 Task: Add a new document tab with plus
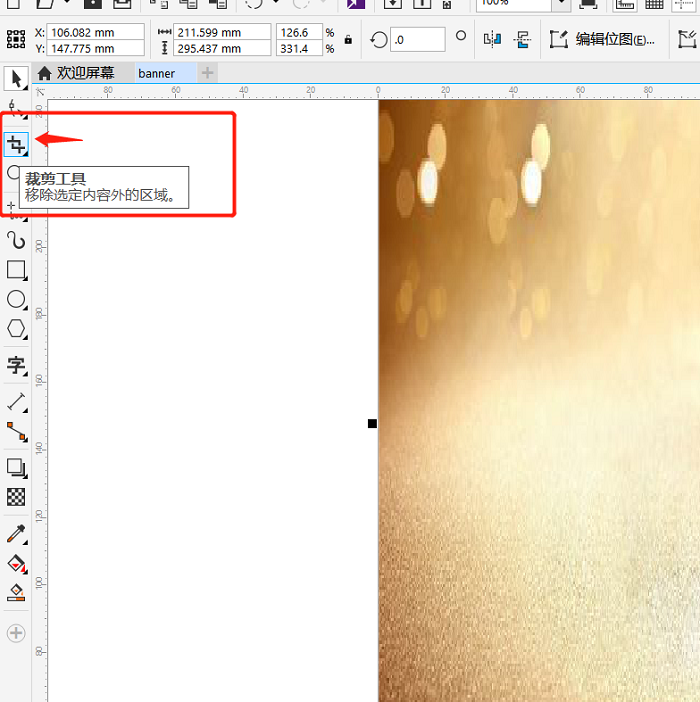point(207,73)
